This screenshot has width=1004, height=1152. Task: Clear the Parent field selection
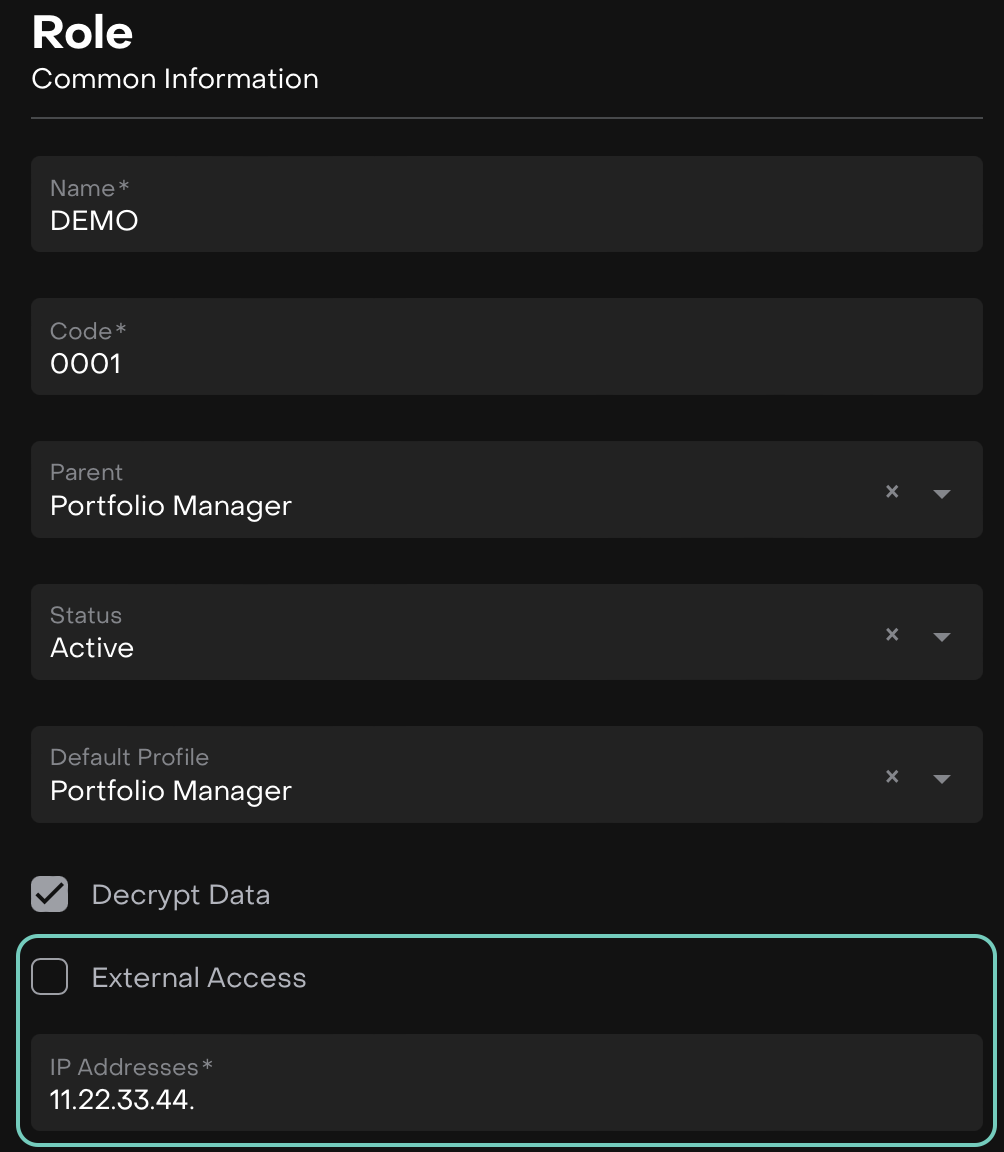(892, 491)
